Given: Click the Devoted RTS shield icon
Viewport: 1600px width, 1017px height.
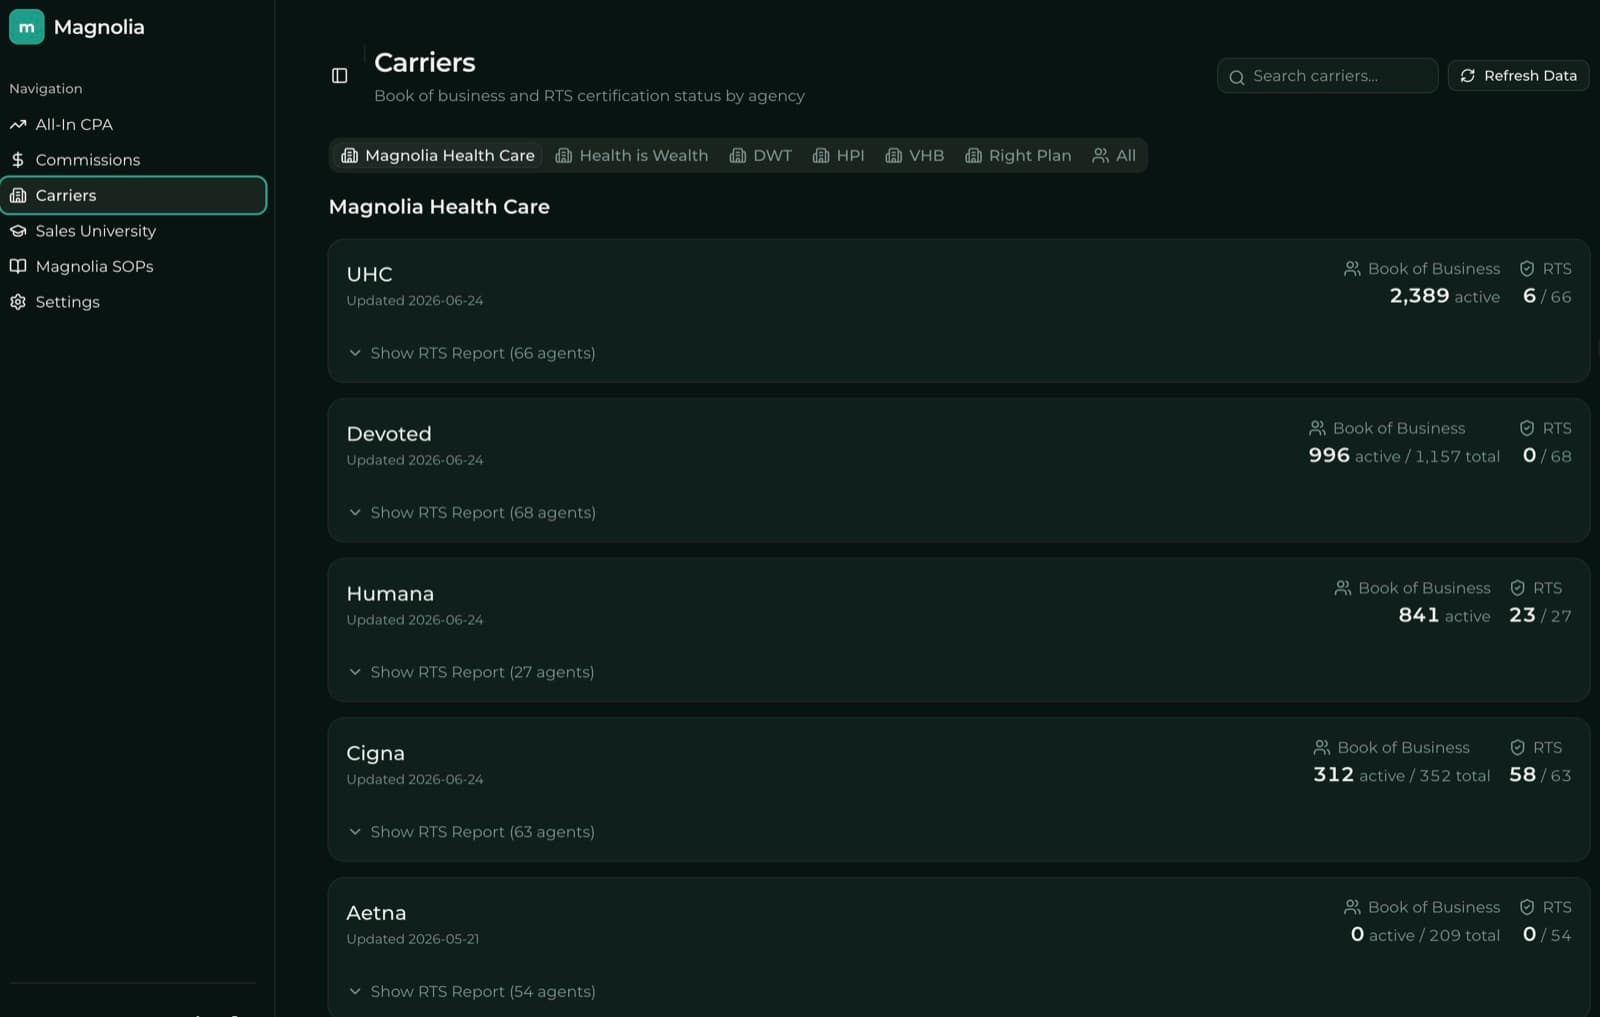Looking at the screenshot, I should coord(1527,428).
